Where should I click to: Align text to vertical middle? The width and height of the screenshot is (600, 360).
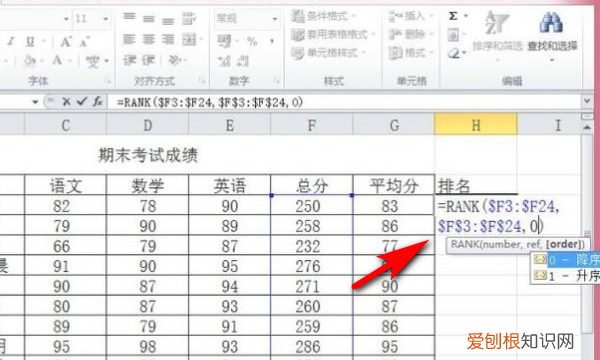149,18
